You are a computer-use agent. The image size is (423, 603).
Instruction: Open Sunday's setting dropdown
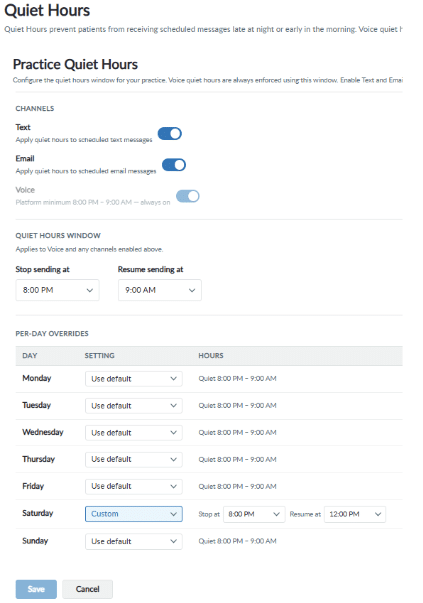tap(134, 541)
